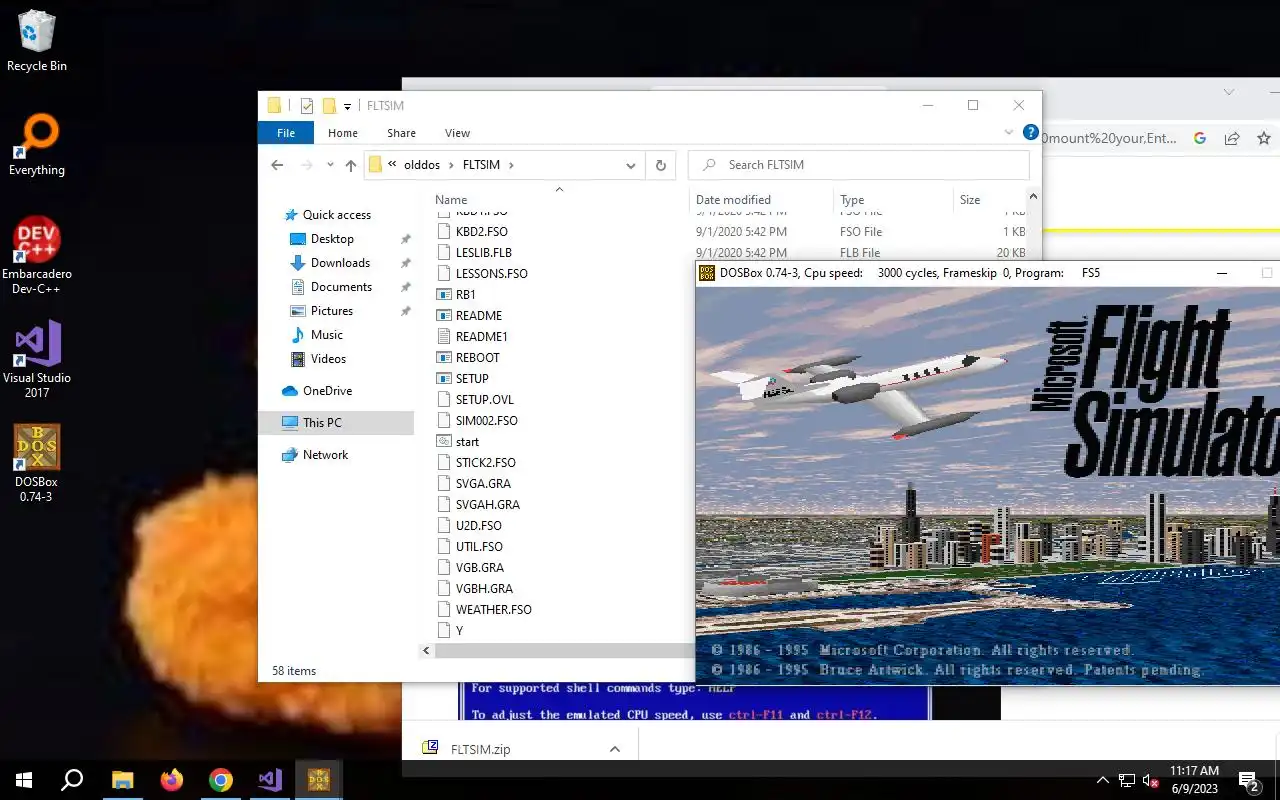Bookmark page star in Chrome window
Image resolution: width=1280 pixels, height=800 pixels.
tap(1264, 139)
